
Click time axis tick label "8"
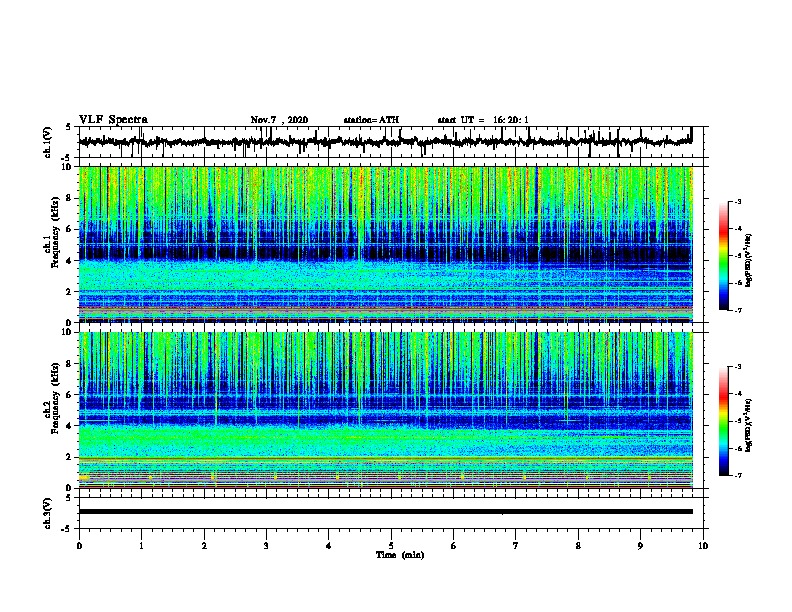tap(578, 546)
